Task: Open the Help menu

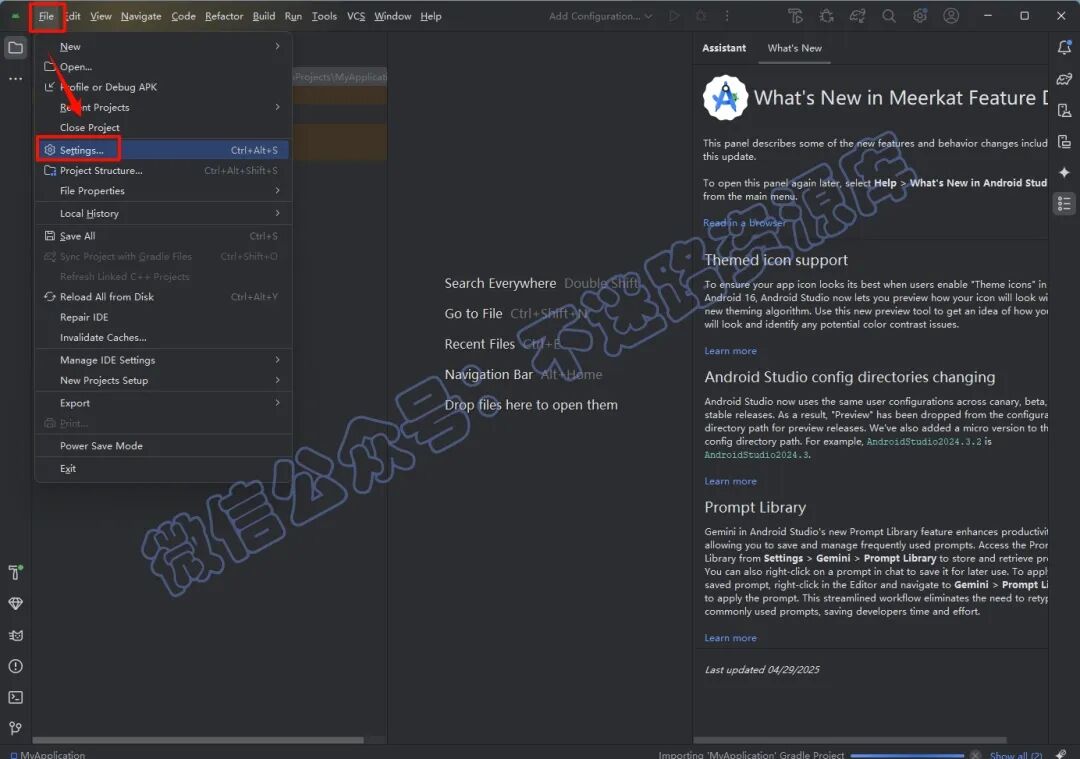Action: [430, 16]
